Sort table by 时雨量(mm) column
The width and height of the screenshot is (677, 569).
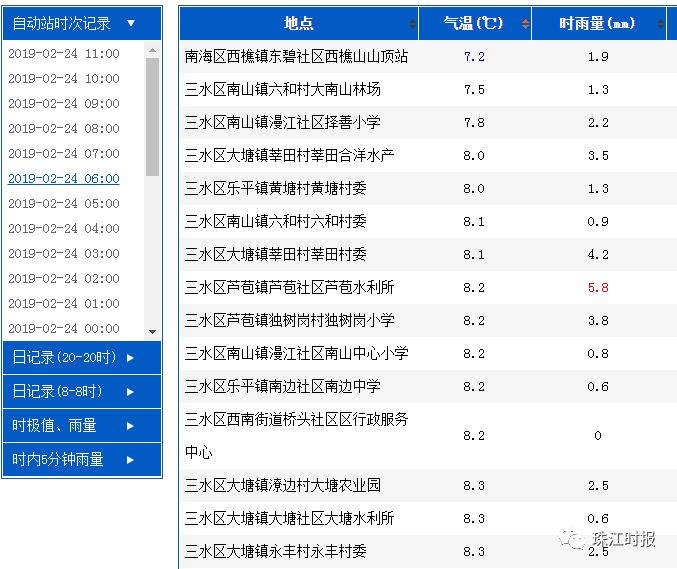(660, 23)
